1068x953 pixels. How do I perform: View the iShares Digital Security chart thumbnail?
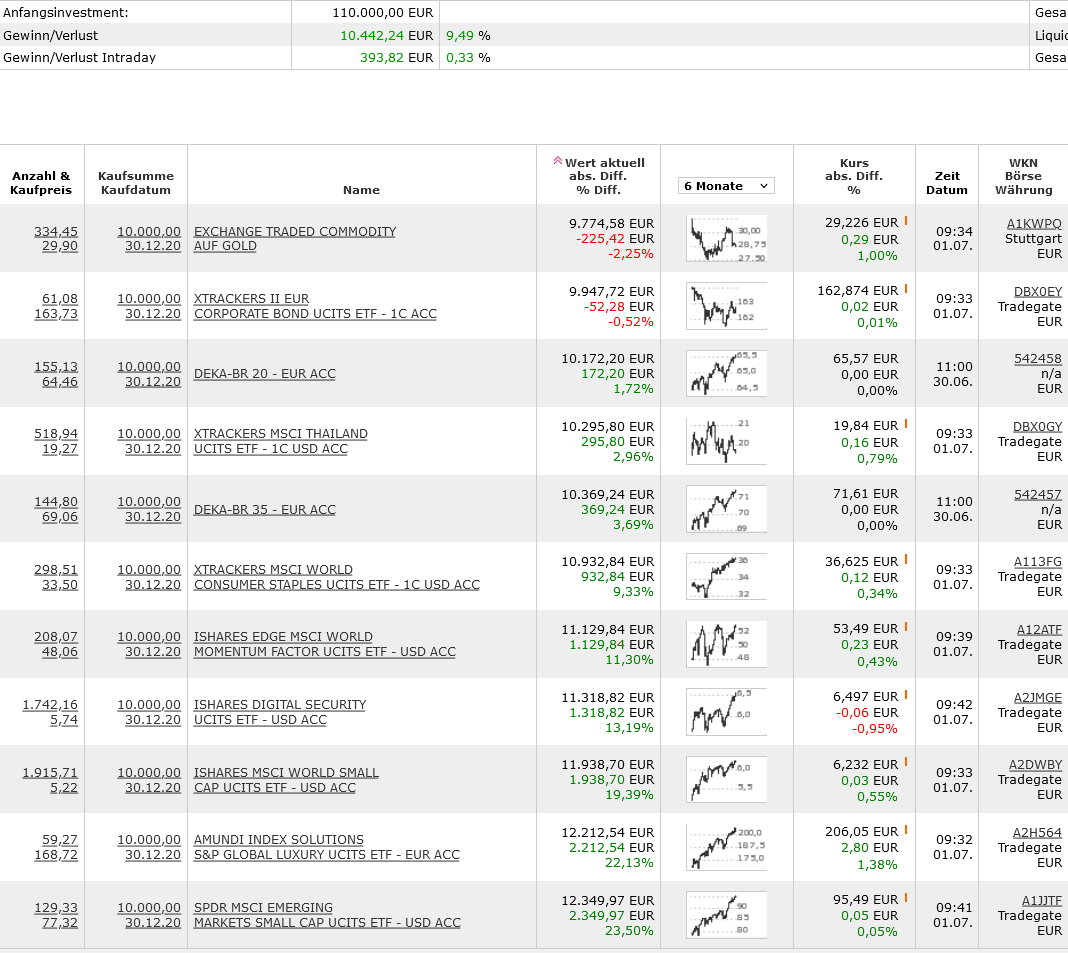click(726, 712)
